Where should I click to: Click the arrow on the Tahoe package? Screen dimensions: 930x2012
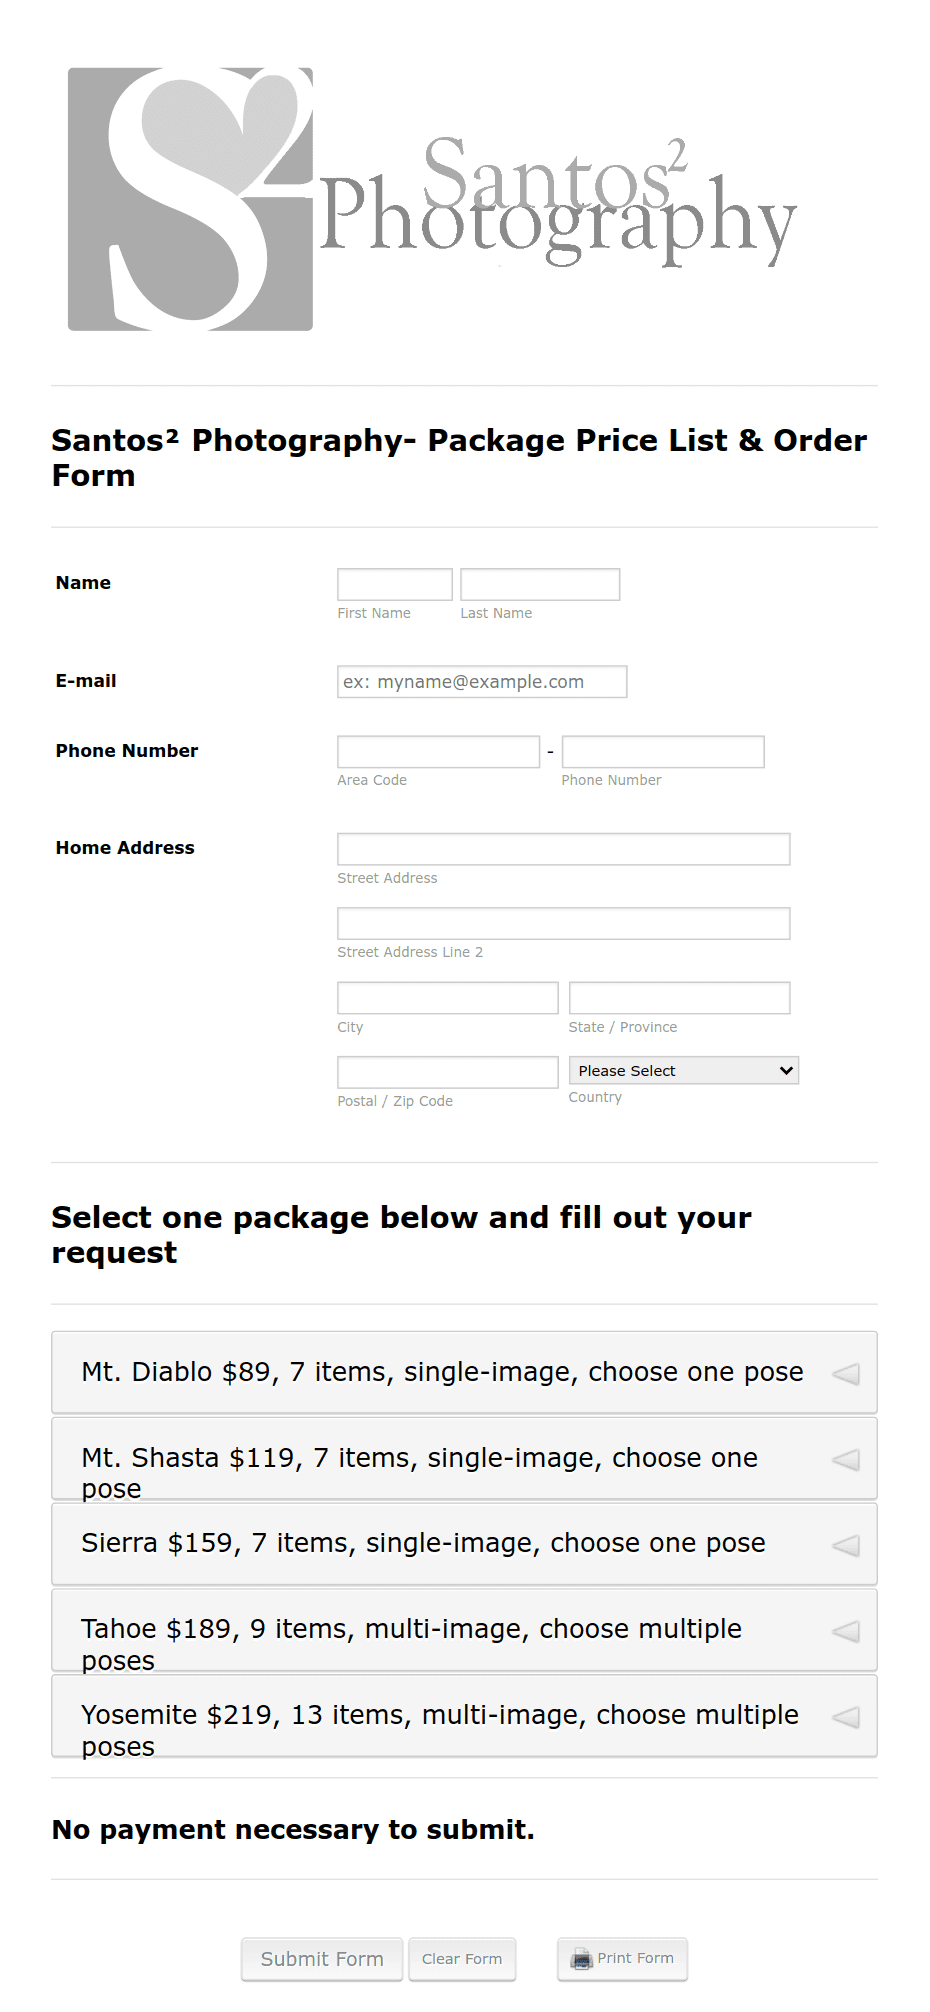847,1630
